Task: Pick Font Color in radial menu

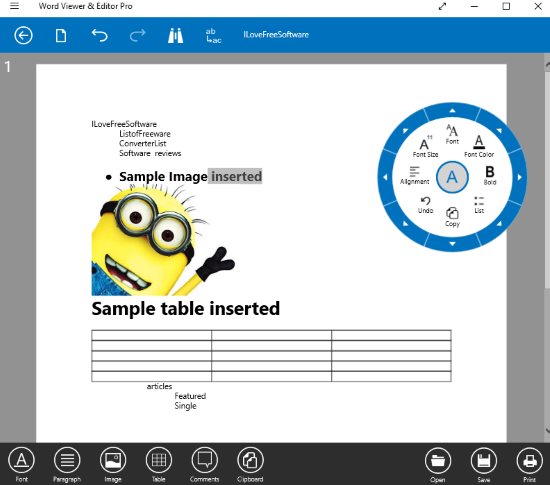Action: click(x=479, y=147)
